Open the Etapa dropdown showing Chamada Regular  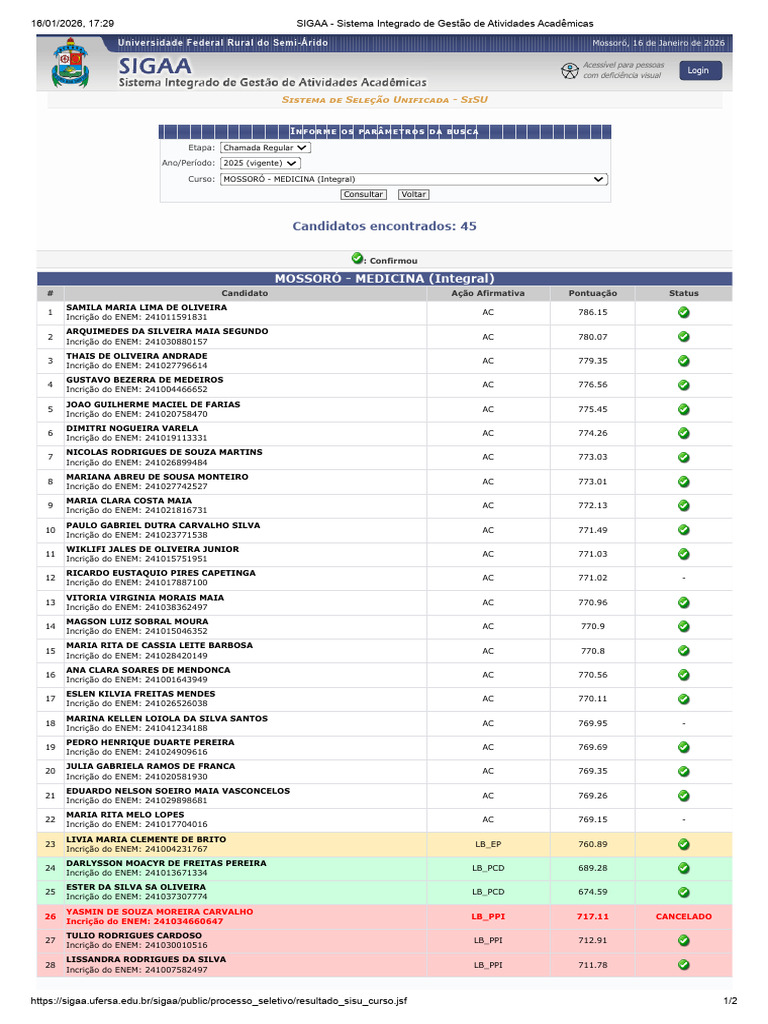tap(265, 148)
